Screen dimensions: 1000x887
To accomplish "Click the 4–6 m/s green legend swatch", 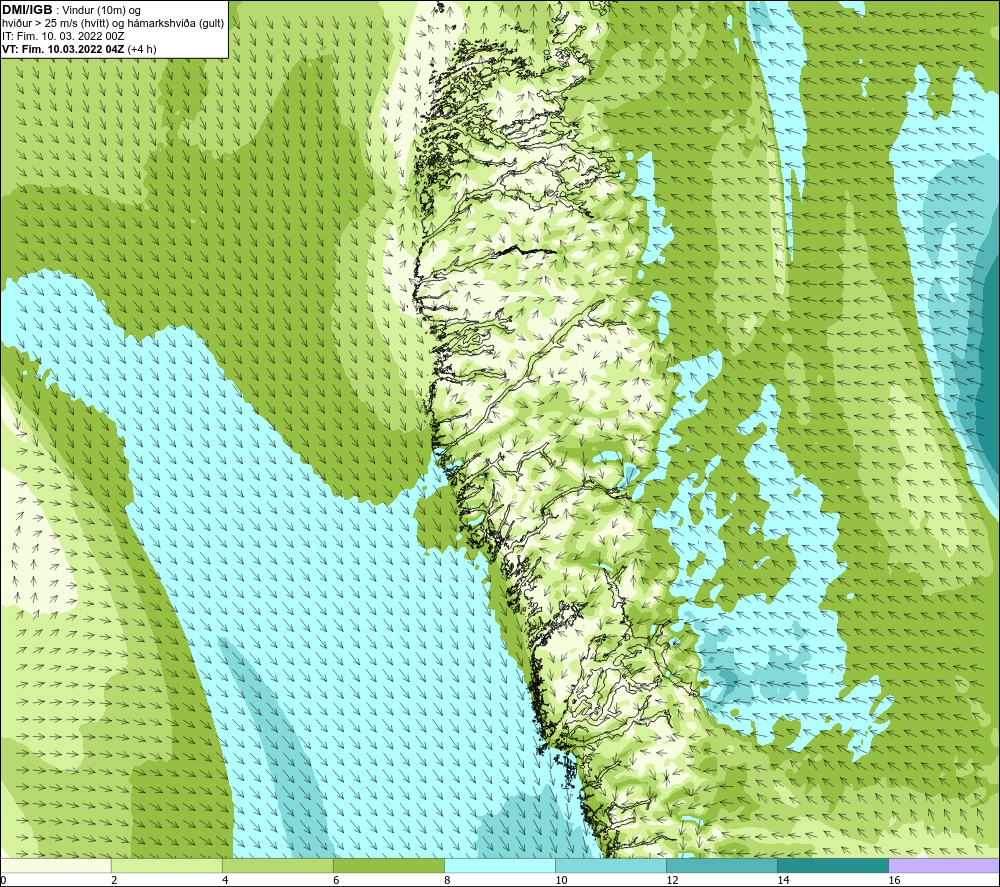I will tap(278, 865).
